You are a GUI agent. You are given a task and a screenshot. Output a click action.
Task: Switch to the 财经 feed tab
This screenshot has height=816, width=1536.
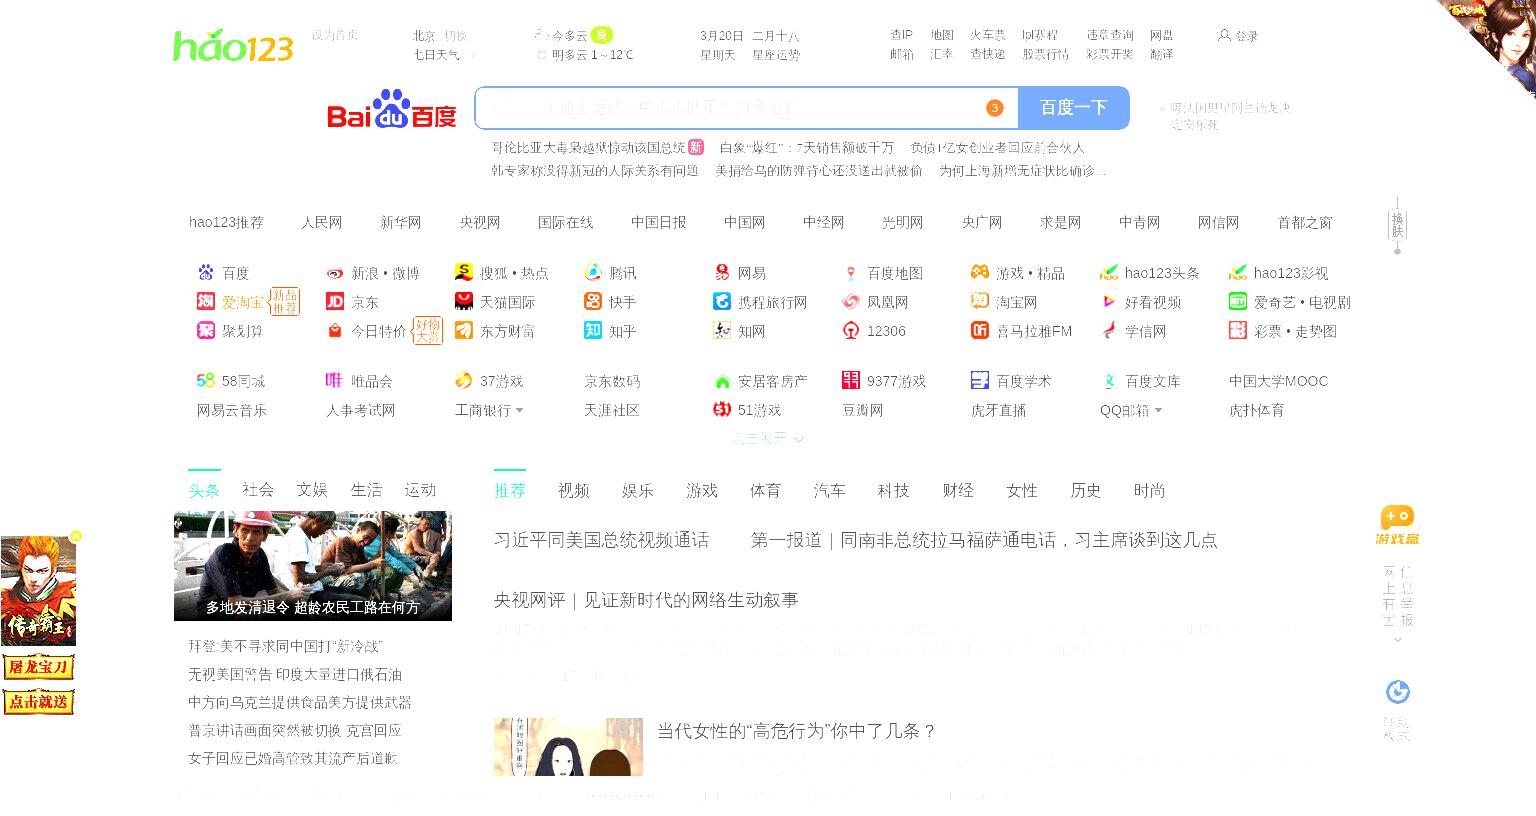coord(958,490)
